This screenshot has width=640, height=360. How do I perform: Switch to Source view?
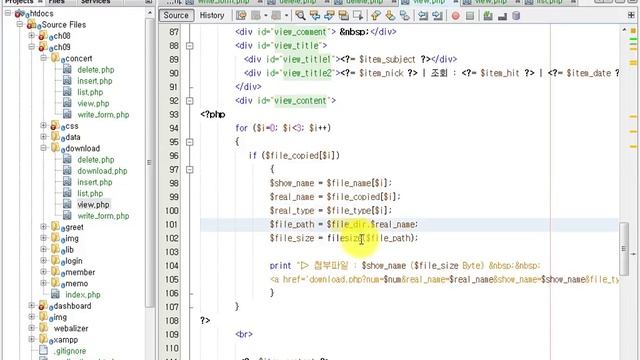[x=176, y=16]
